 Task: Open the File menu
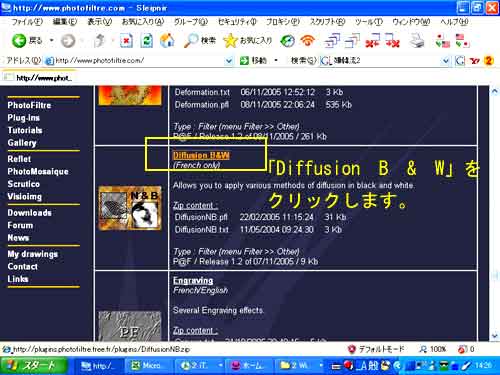tap(27, 22)
